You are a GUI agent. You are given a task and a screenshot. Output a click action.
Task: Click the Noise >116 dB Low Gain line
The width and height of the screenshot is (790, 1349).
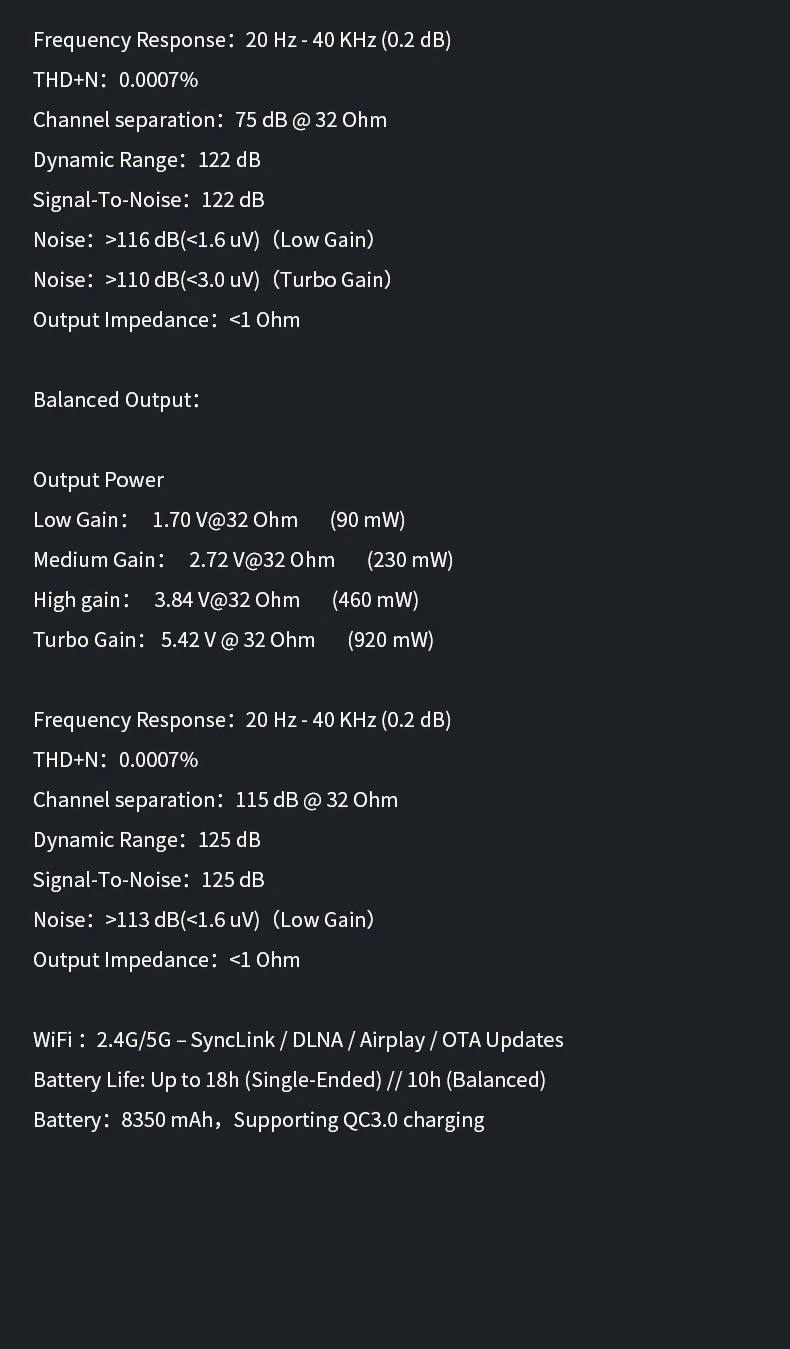tap(204, 240)
